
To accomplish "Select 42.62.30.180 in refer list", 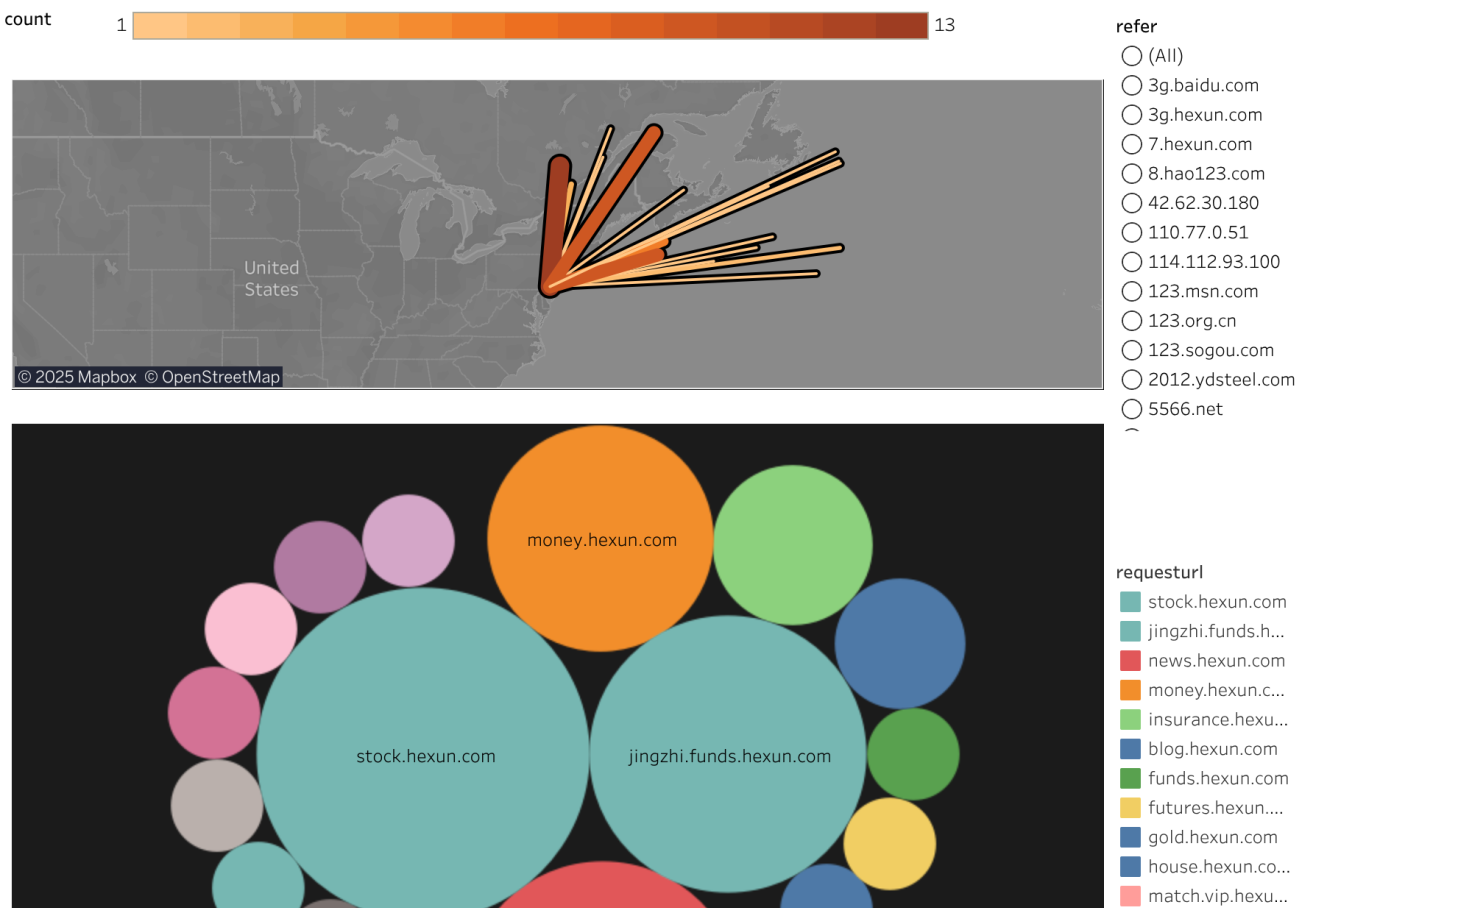I will pyautogui.click(x=1132, y=203).
